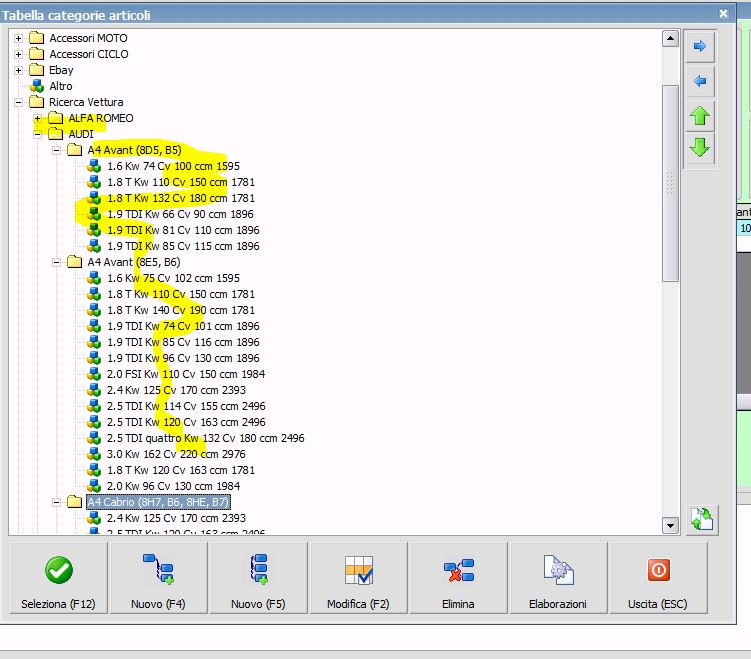Click the blue right arrow icon
This screenshot has width=751, height=659.
pos(700,46)
